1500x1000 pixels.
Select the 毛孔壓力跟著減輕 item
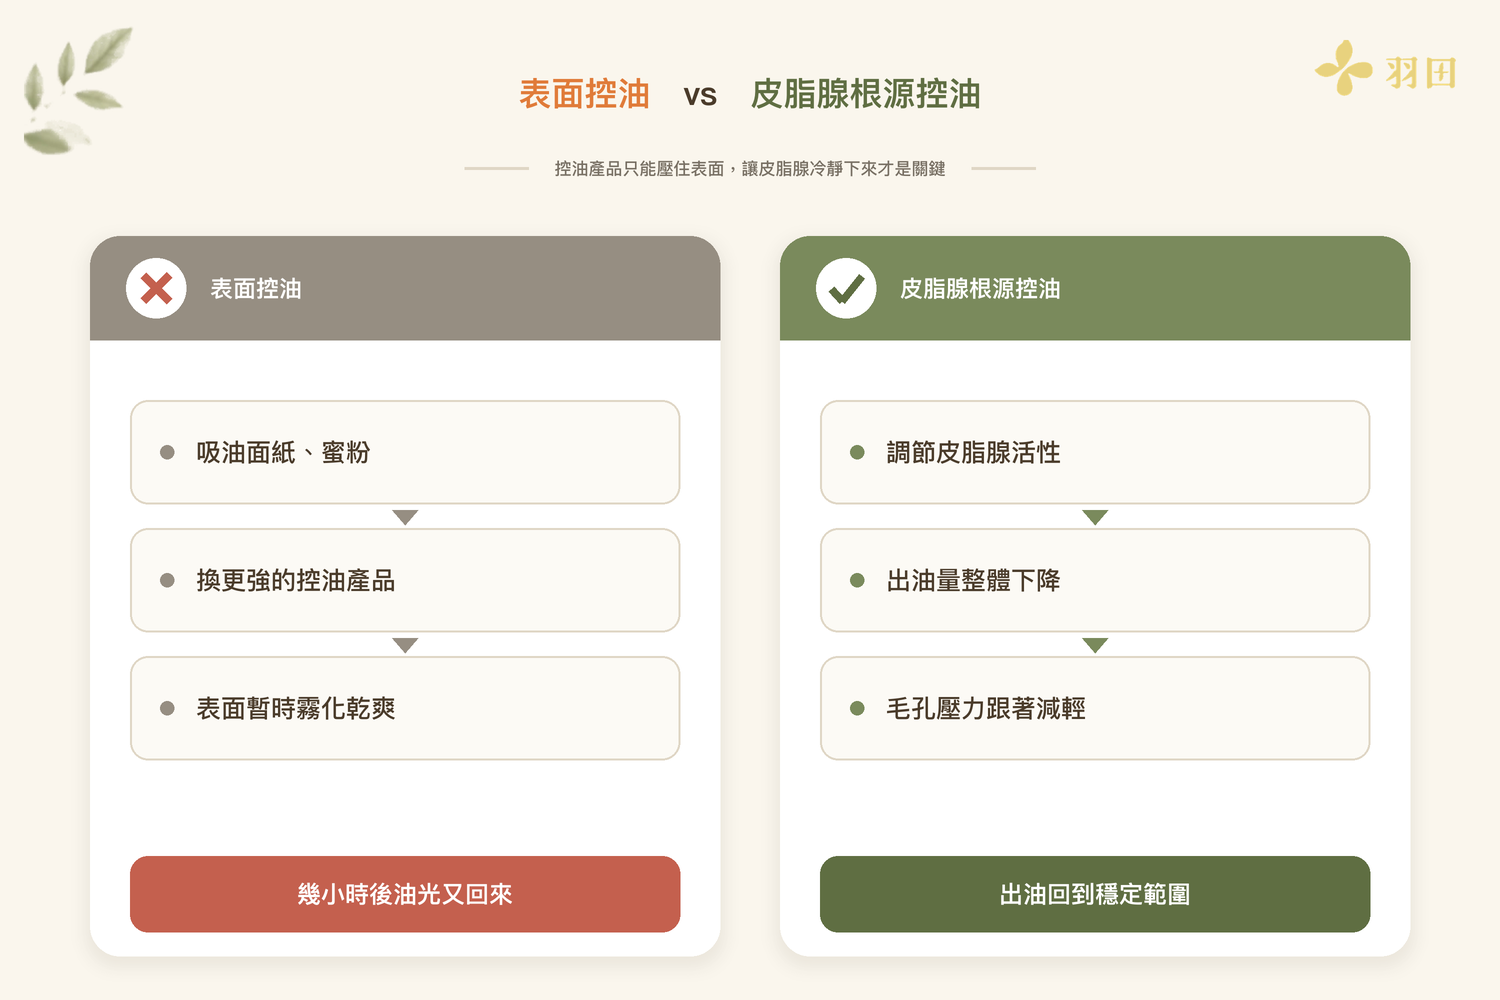point(1095,708)
